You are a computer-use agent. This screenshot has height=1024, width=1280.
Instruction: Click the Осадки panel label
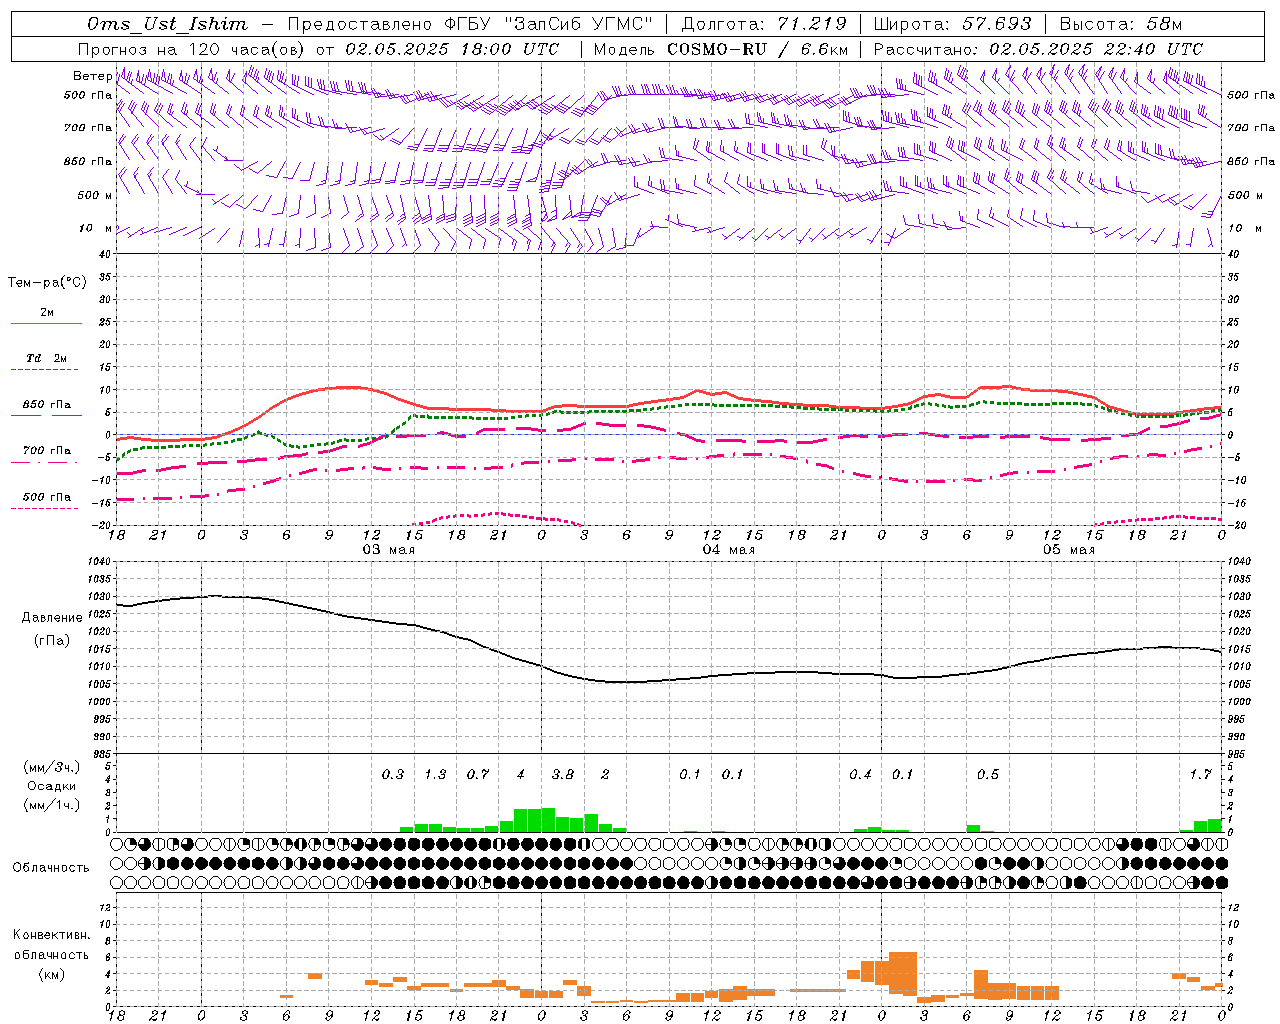click(x=52, y=786)
